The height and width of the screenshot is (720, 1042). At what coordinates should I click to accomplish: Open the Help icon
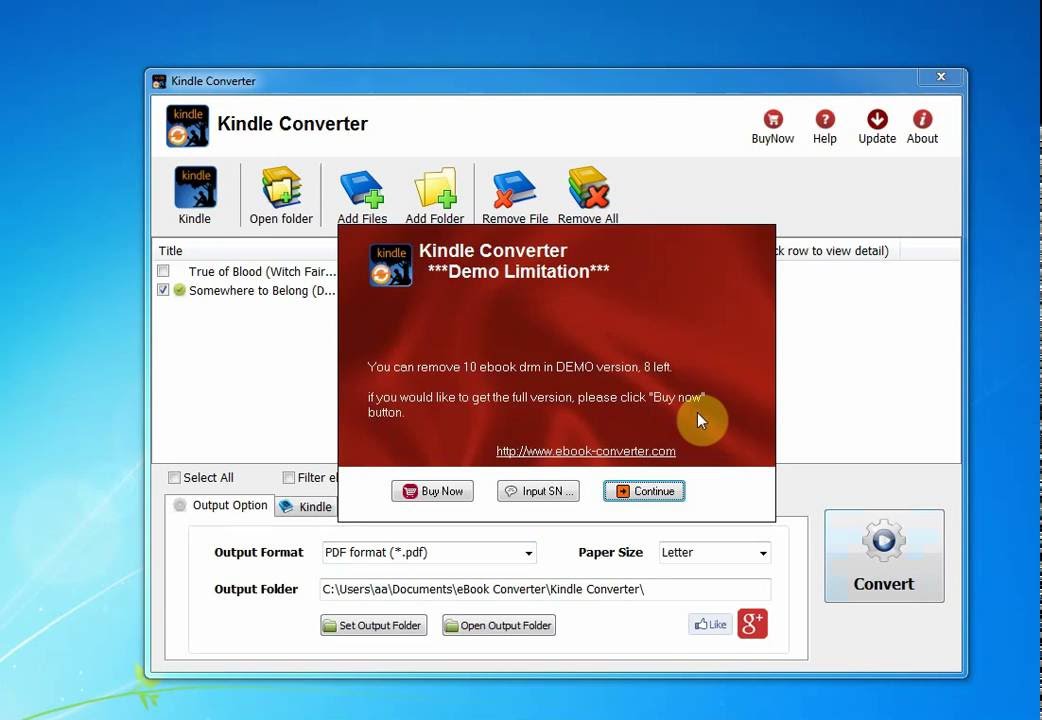825,120
